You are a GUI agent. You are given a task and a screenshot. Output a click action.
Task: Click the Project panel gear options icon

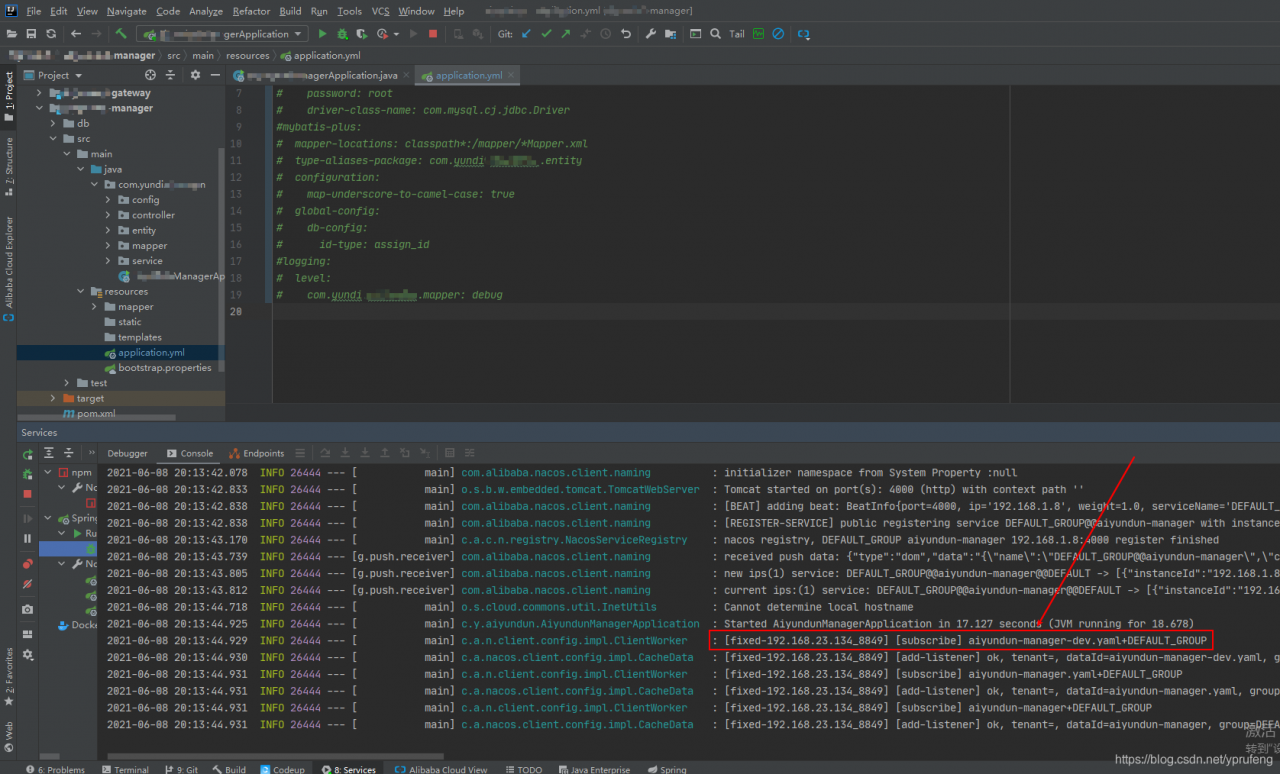click(x=195, y=75)
